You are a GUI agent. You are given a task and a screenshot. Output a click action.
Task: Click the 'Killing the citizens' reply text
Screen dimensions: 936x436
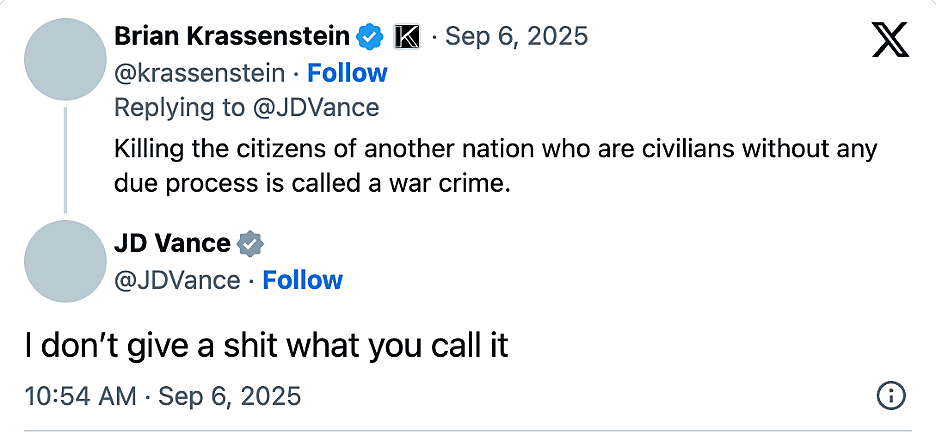(x=495, y=166)
